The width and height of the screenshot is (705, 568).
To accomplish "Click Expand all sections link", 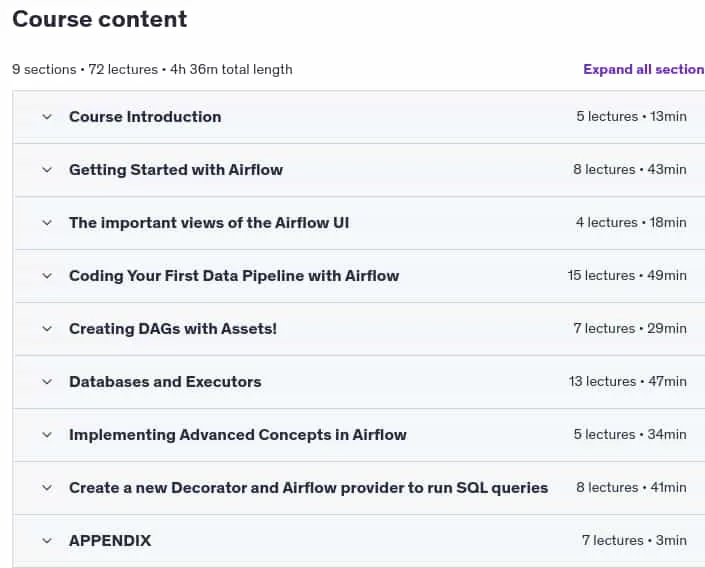I will point(644,69).
